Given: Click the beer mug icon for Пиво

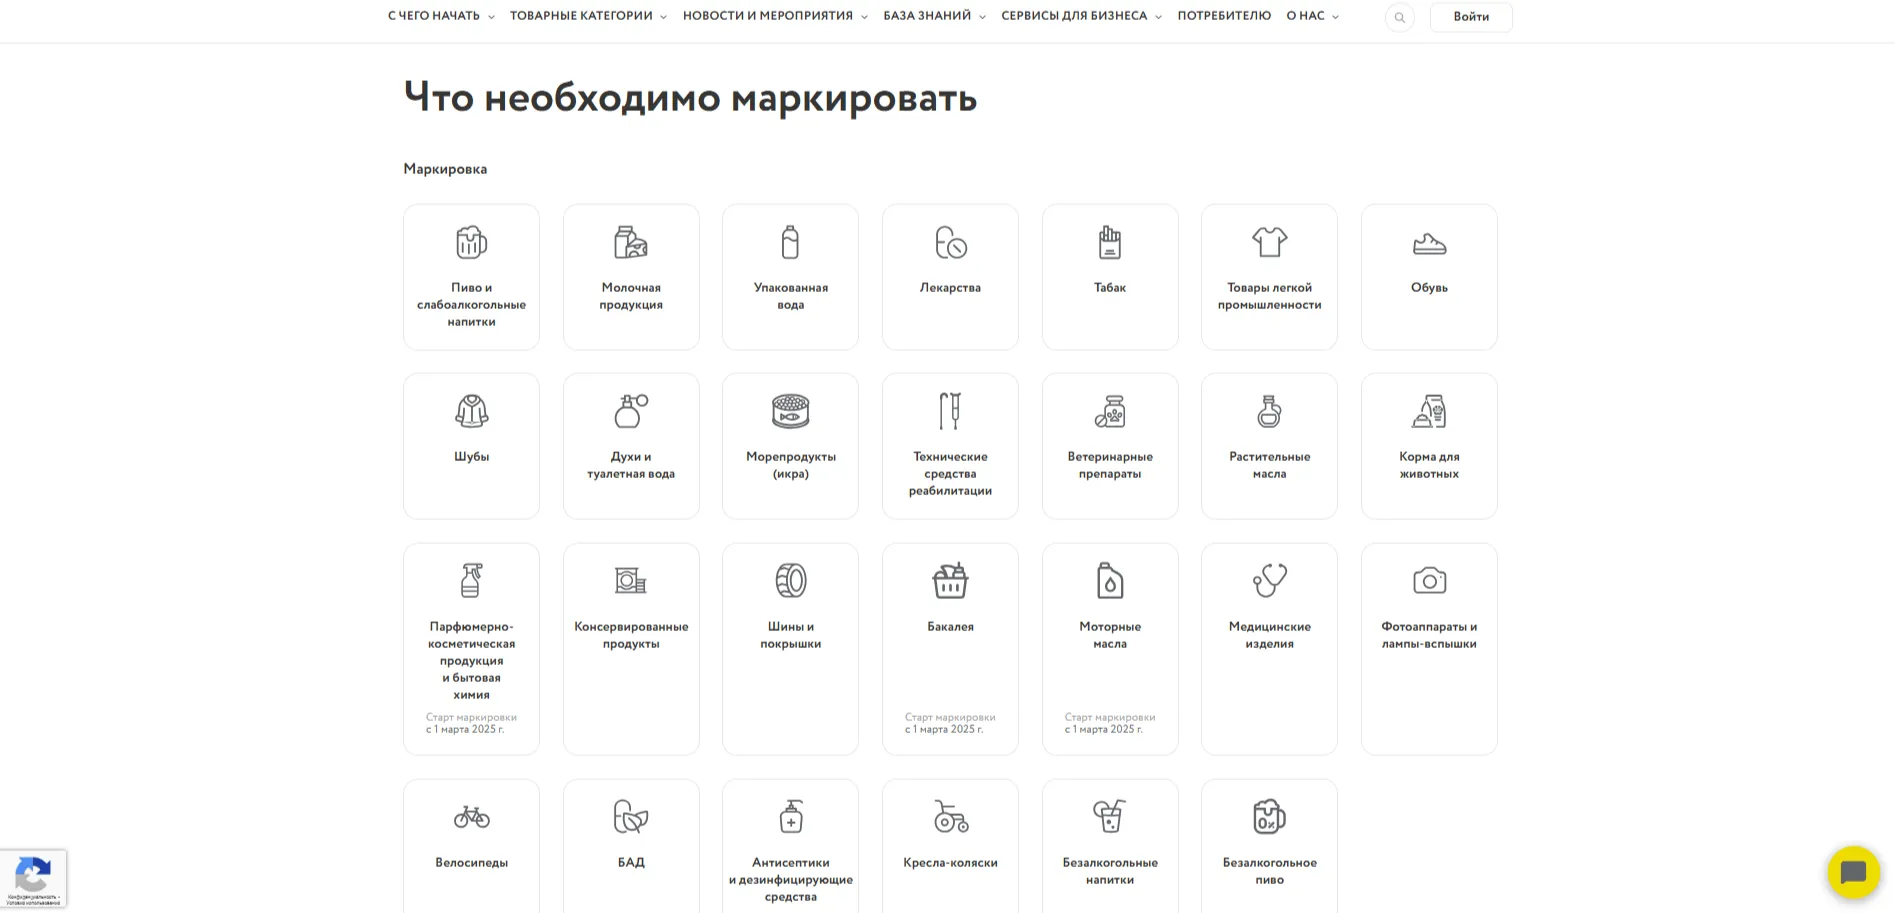Looking at the screenshot, I should tap(471, 242).
